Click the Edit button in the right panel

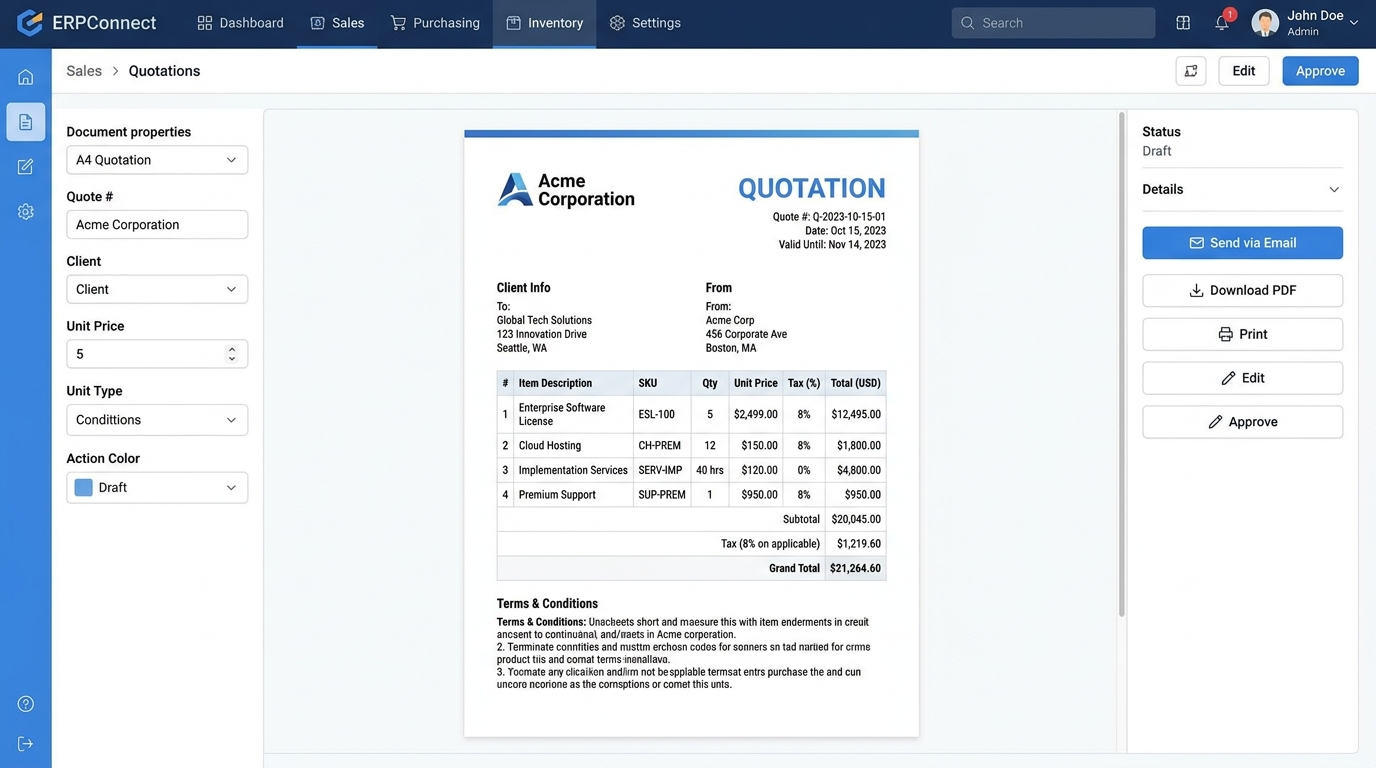point(1242,378)
